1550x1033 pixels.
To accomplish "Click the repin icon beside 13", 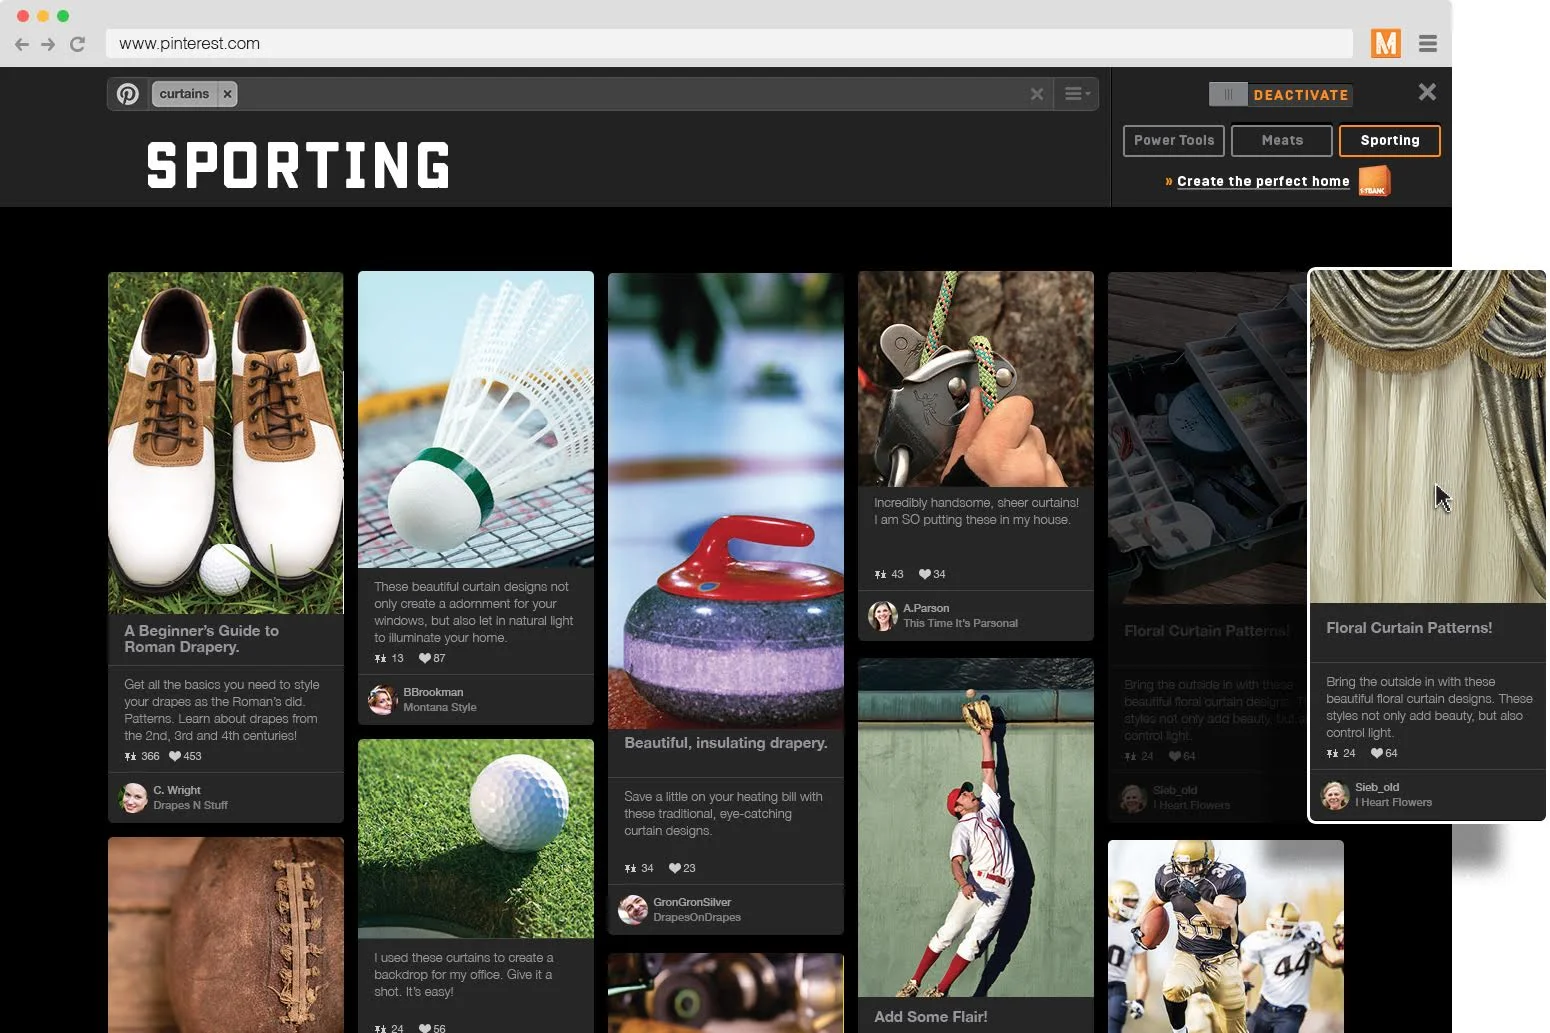I will pyautogui.click(x=380, y=659).
